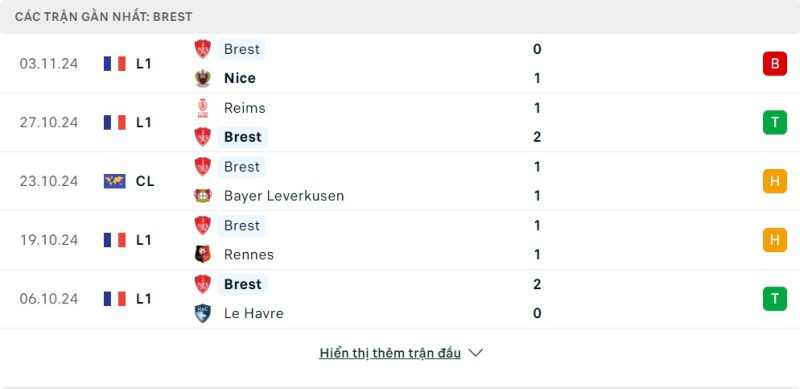Click orange H badge for Leverkusen match

click(x=774, y=181)
